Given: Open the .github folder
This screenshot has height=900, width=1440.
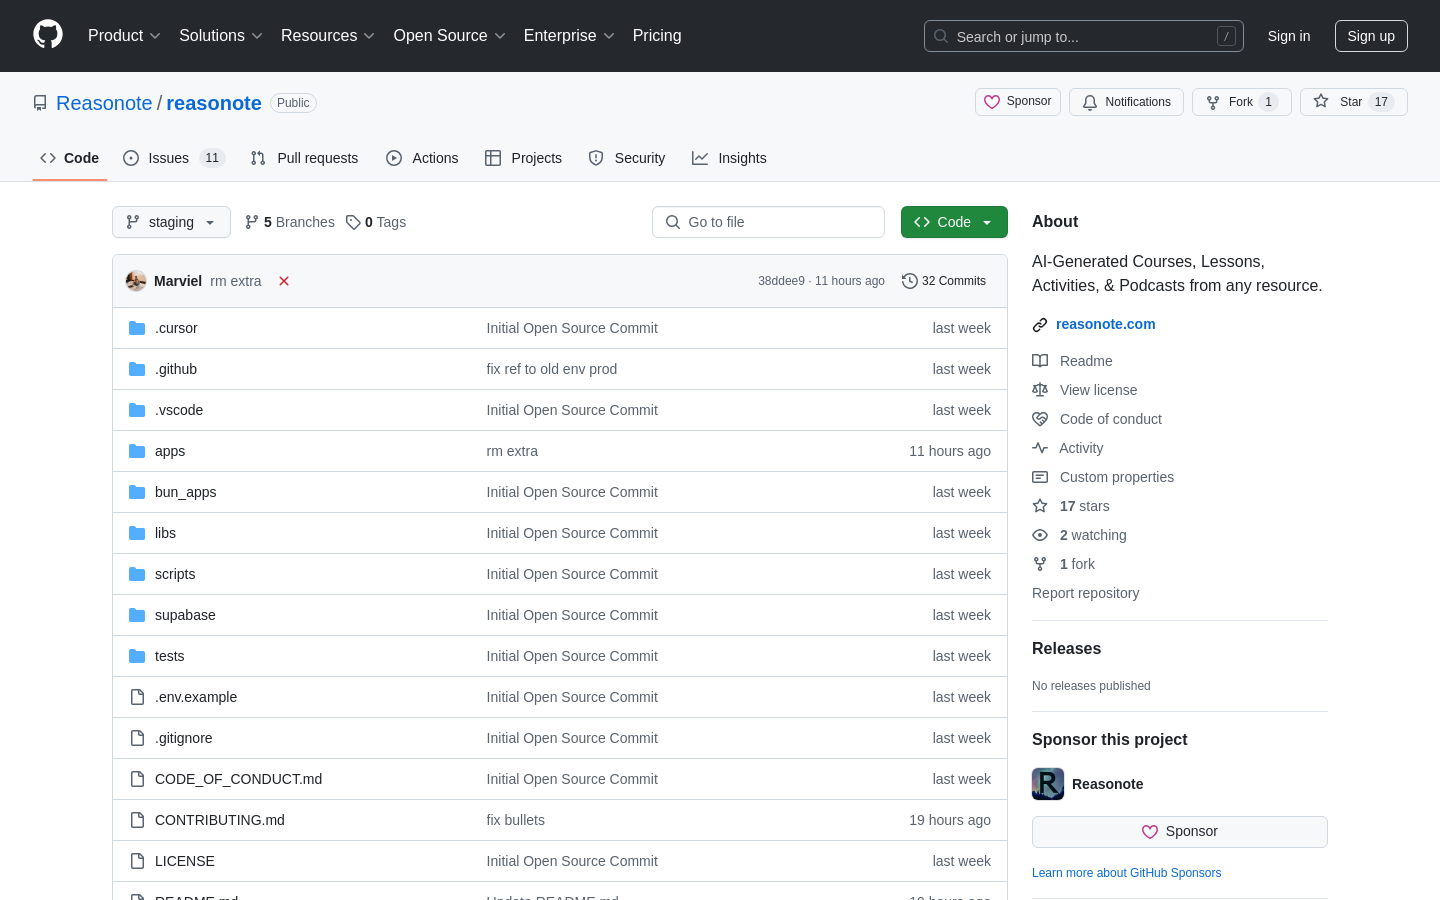Looking at the screenshot, I should tap(176, 369).
